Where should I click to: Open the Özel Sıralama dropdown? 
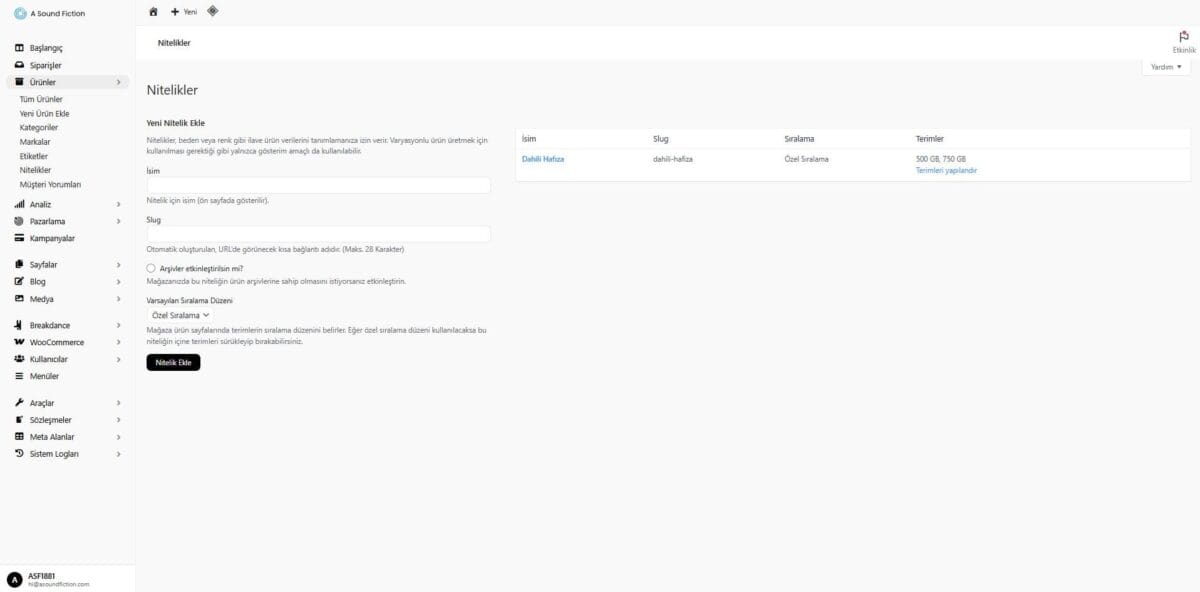(x=181, y=315)
